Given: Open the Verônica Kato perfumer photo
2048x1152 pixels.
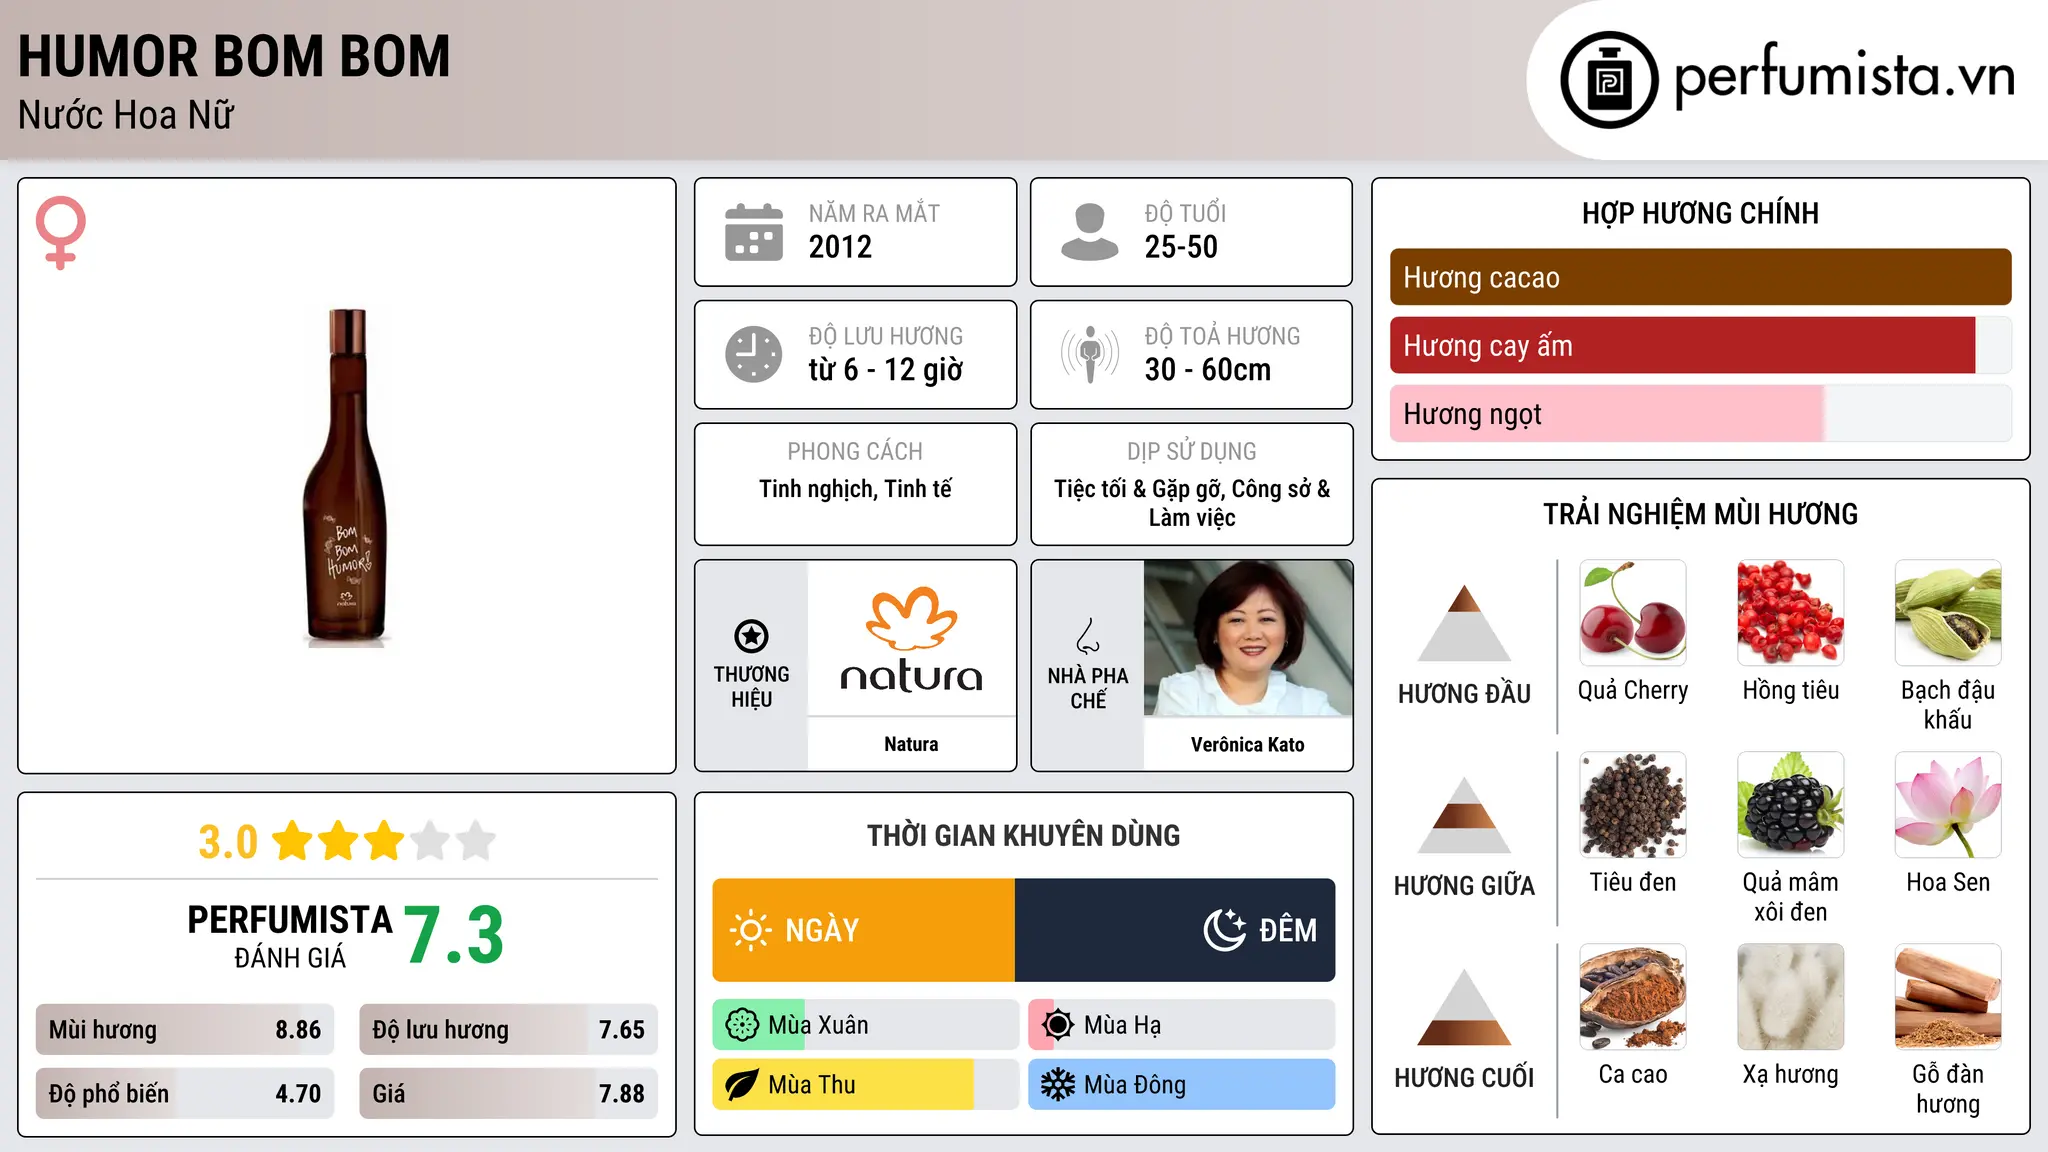Looking at the screenshot, I should pos(1248,638).
